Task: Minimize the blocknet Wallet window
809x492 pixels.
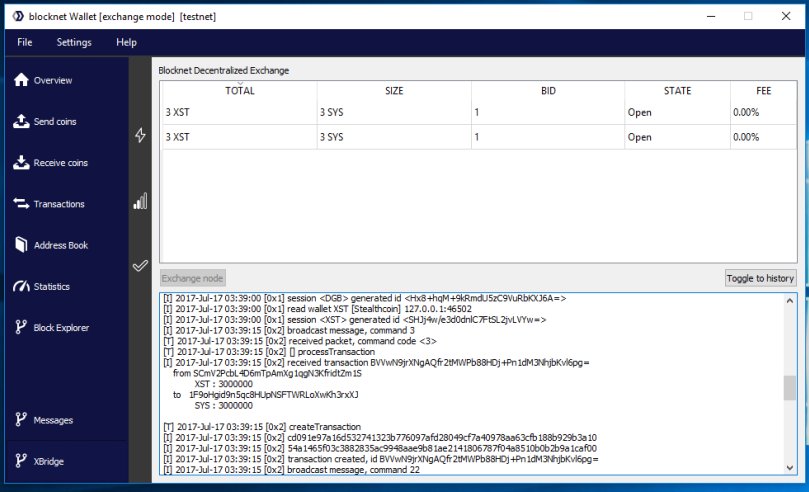Action: pos(711,16)
